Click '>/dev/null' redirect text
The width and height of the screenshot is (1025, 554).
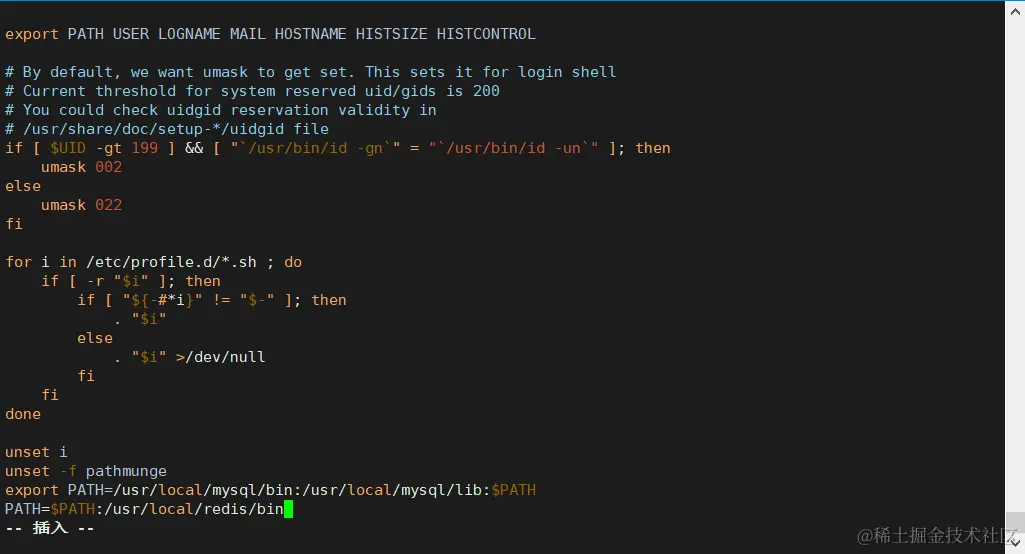(220, 357)
